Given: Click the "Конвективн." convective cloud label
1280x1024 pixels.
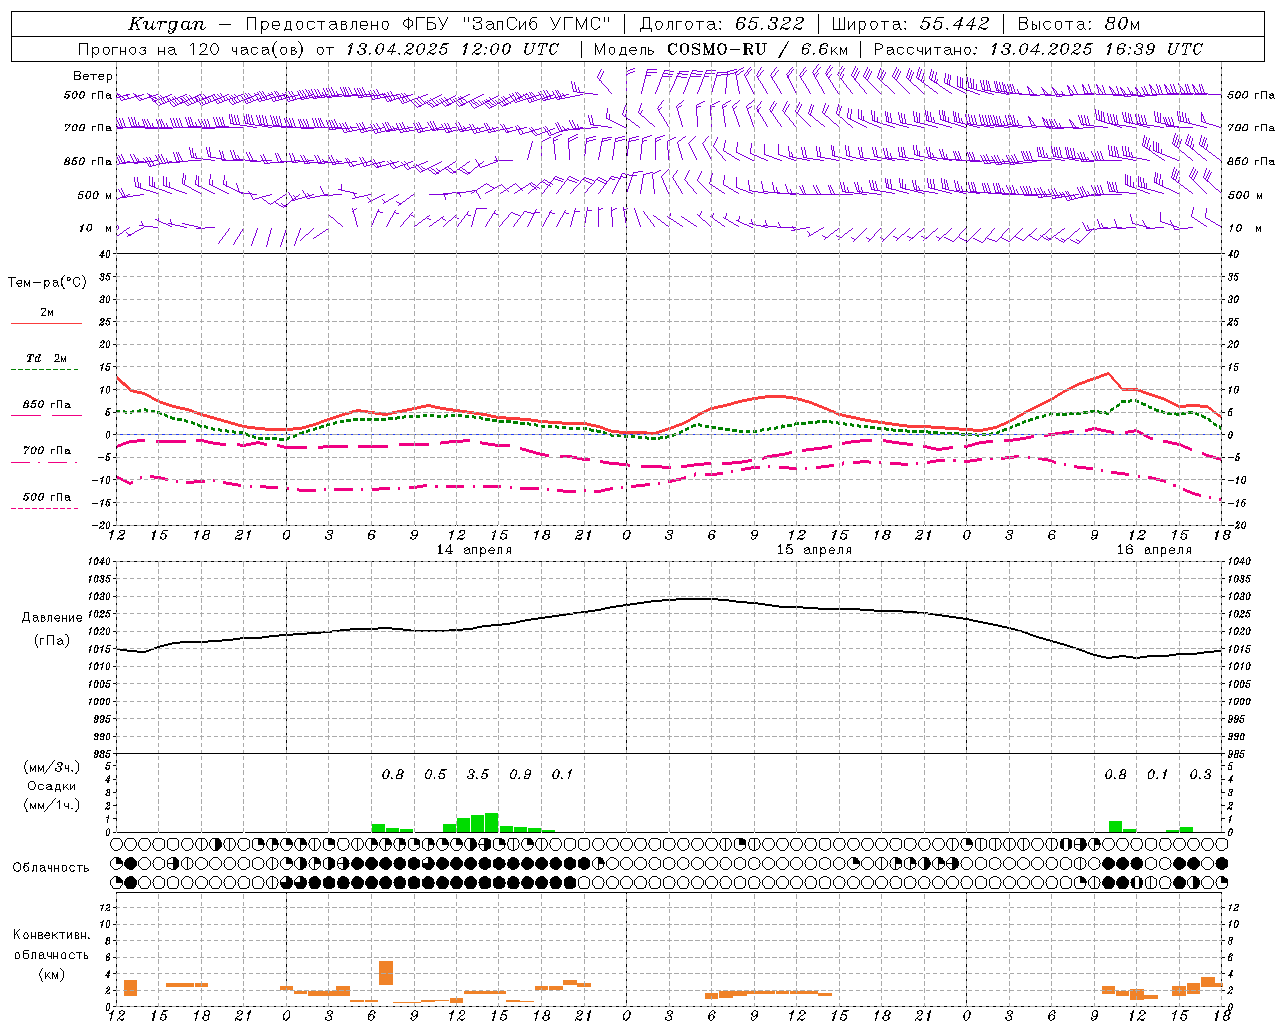Looking at the screenshot, I should click(52, 935).
